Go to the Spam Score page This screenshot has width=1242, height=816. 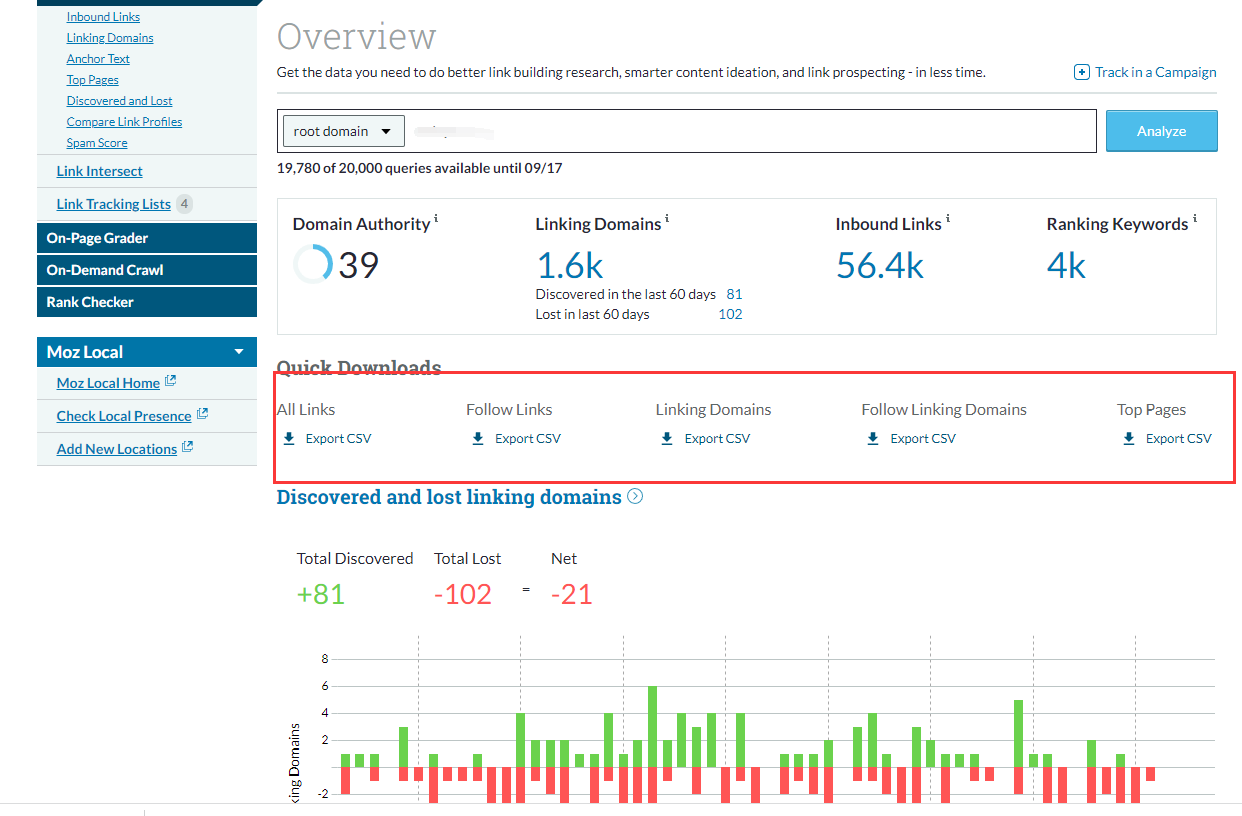click(x=97, y=143)
